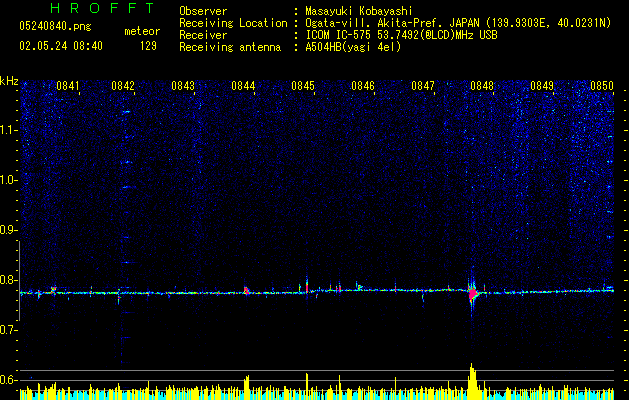
Task: Click the 0848 time marker
Action: [482, 86]
